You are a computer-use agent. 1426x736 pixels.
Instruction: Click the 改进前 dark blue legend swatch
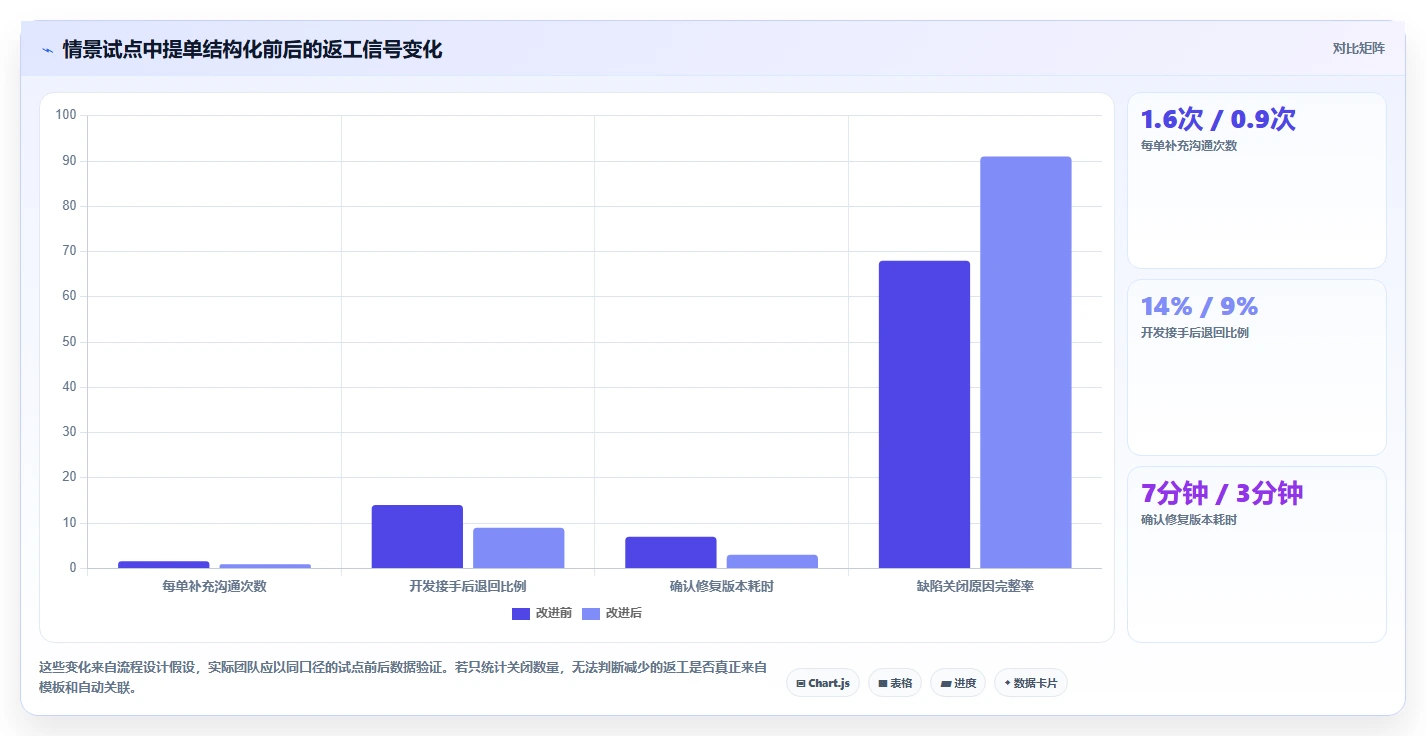point(521,613)
